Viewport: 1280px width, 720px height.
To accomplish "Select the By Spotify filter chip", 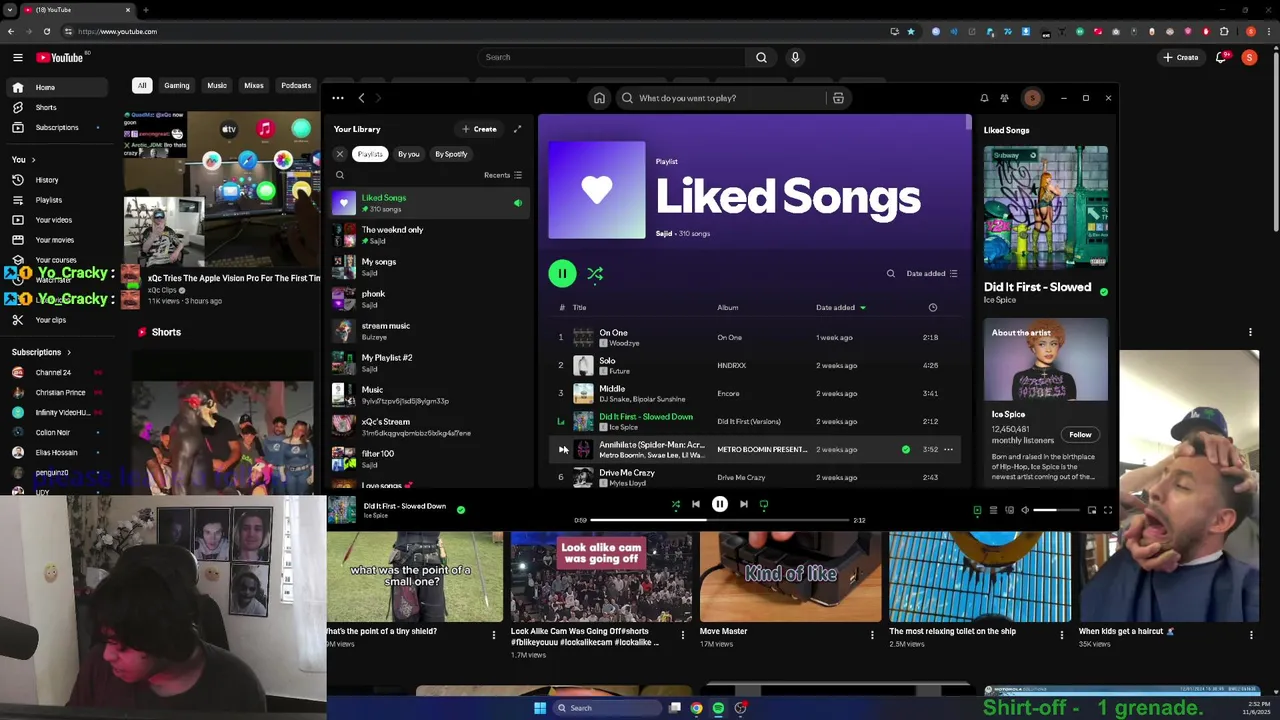I will tap(451, 154).
